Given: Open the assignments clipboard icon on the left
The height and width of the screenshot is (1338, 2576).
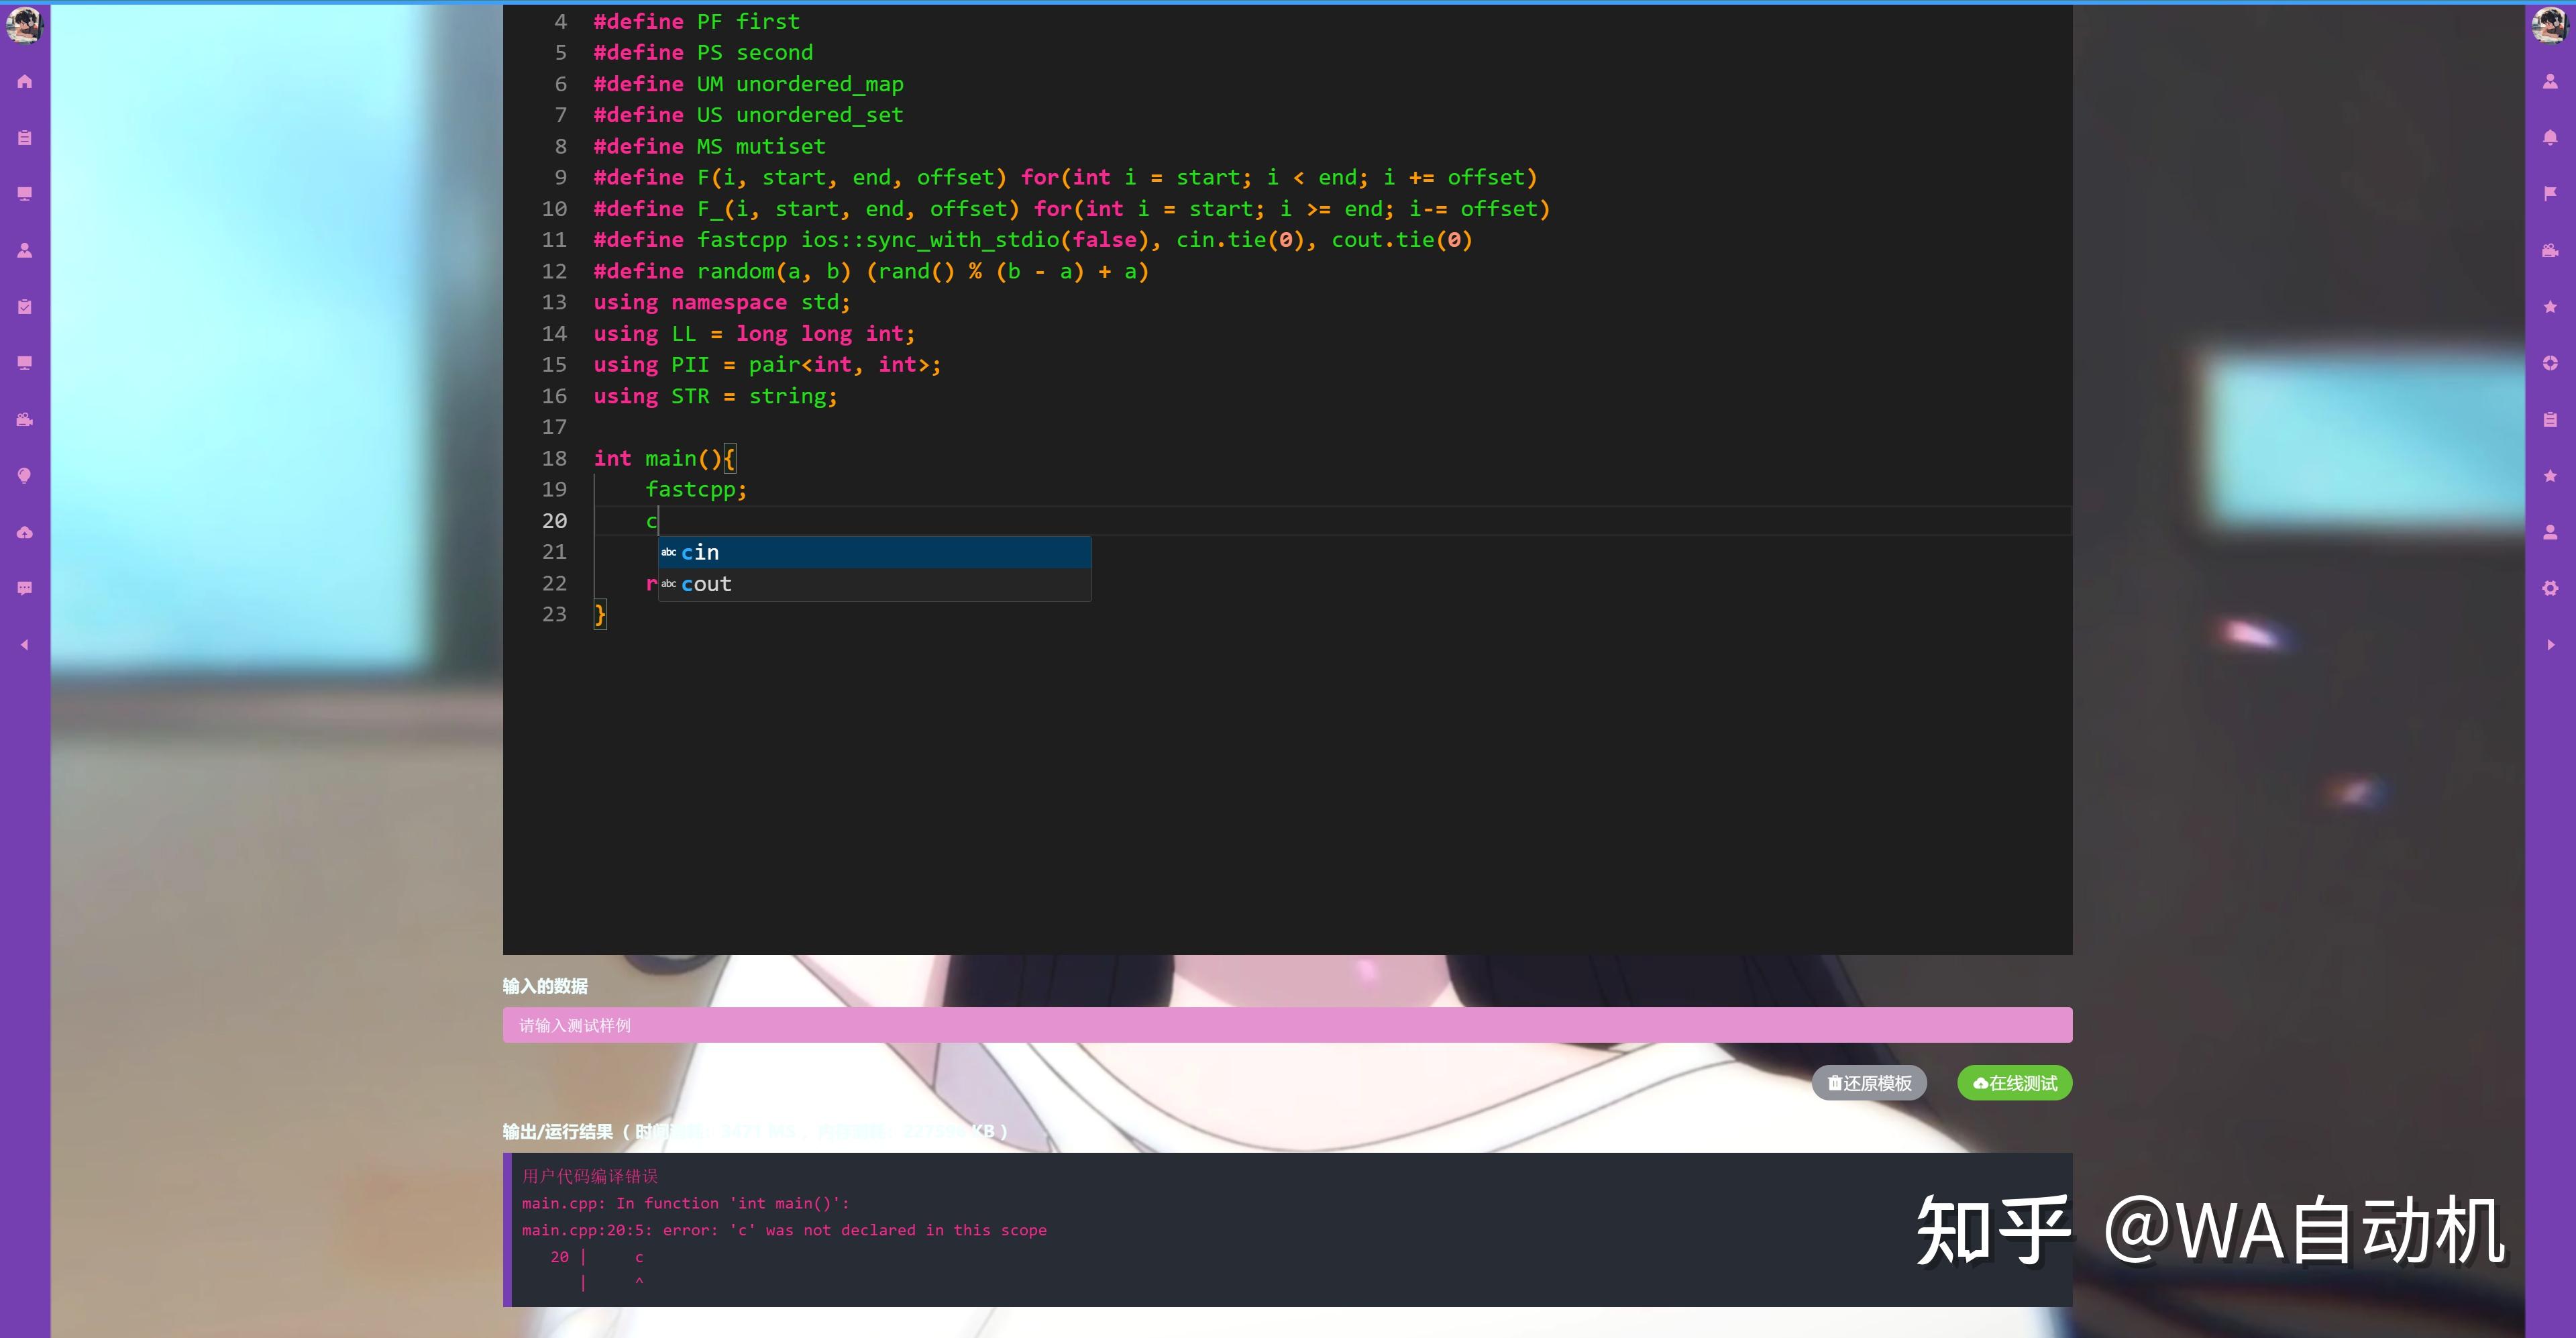Looking at the screenshot, I should (24, 137).
